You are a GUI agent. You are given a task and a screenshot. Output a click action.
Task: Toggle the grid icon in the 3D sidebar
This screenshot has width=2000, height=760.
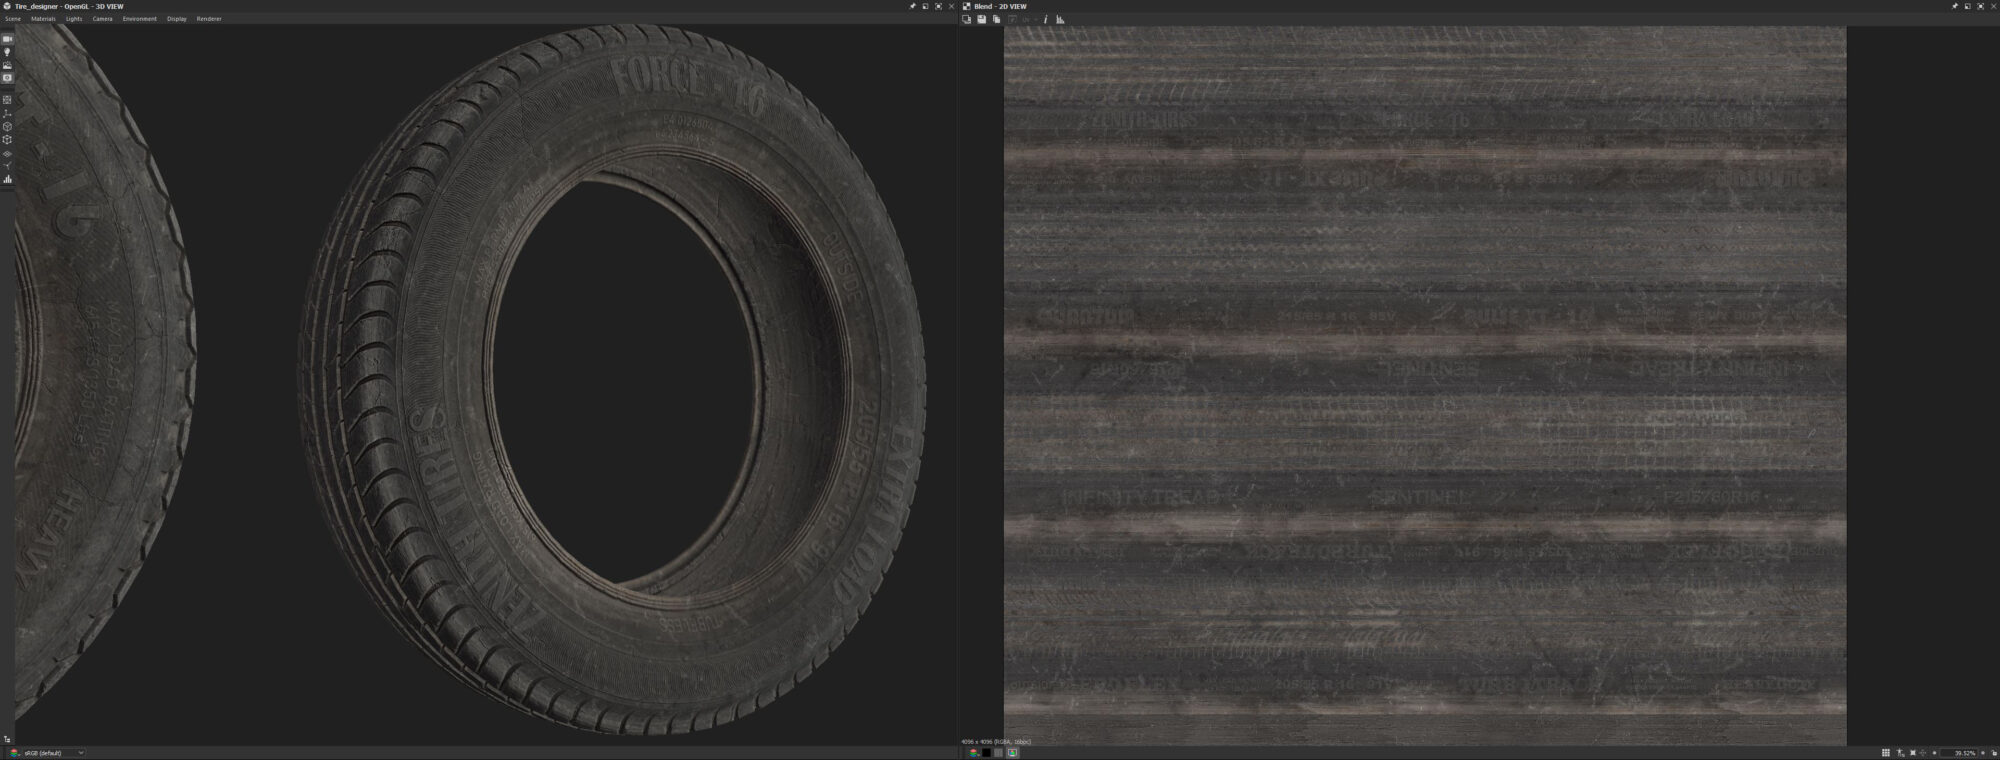point(7,100)
